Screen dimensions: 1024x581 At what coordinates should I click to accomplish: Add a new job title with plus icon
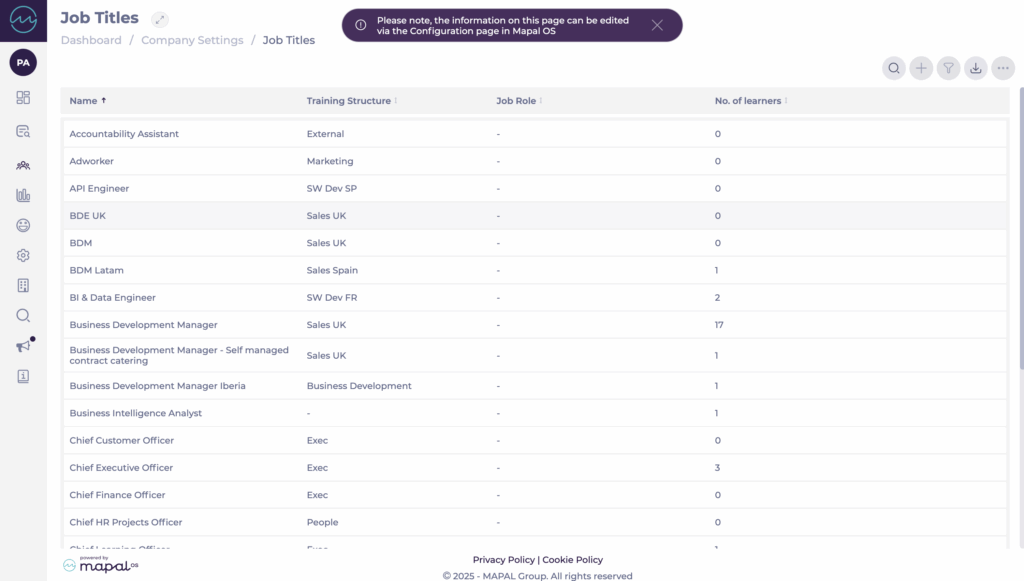(x=921, y=68)
